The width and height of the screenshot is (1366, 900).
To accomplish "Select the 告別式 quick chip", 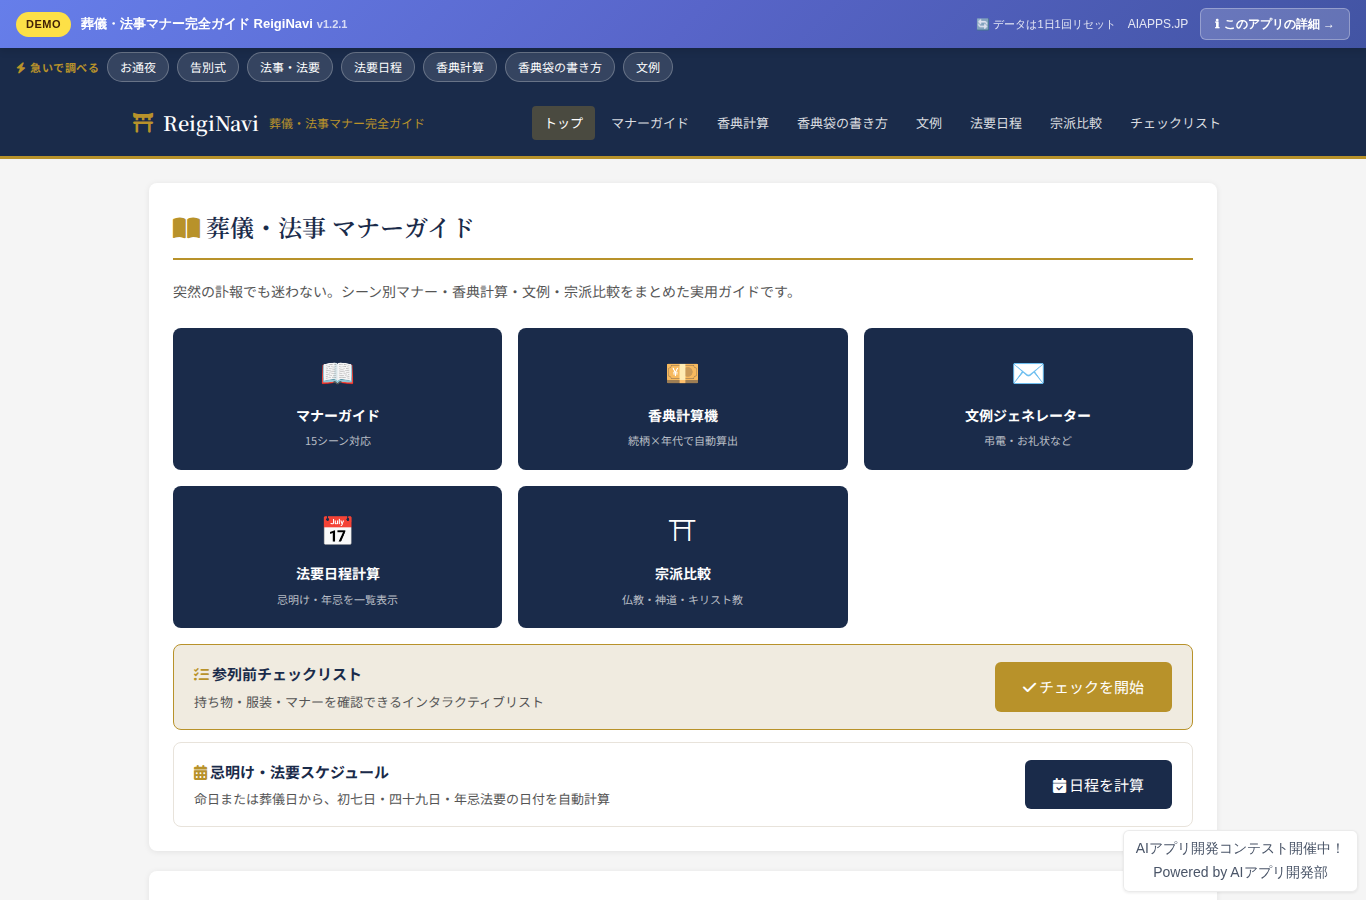I will click(x=208, y=67).
